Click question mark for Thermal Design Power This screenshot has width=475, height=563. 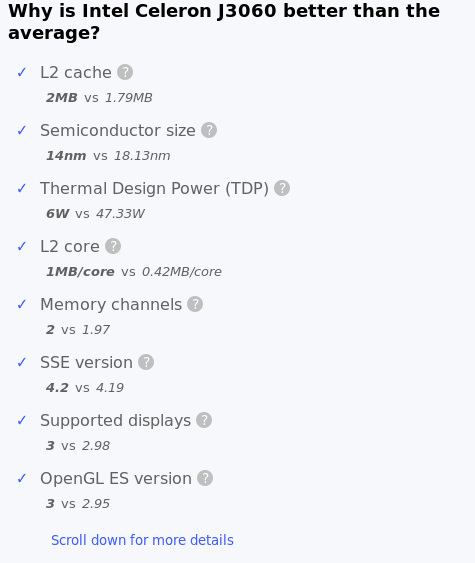(282, 188)
